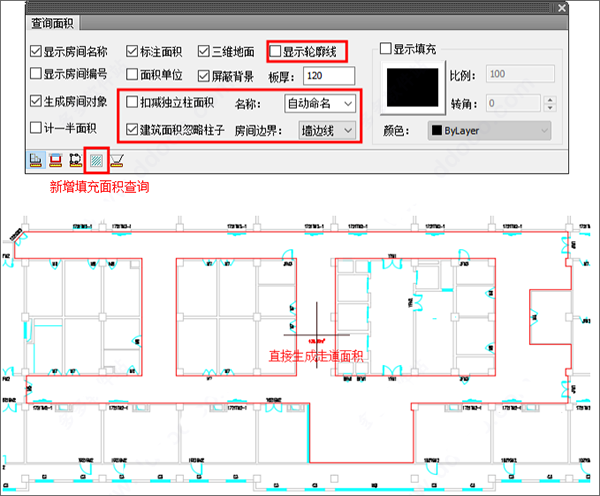Toggle 标注面积 checkbox
600x496 pixels.
coord(132,51)
